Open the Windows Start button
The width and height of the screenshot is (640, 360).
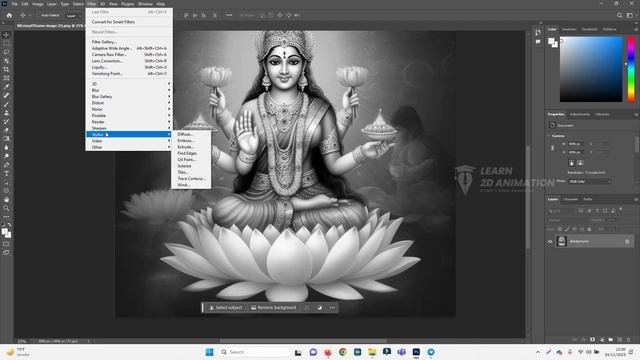tap(209, 352)
